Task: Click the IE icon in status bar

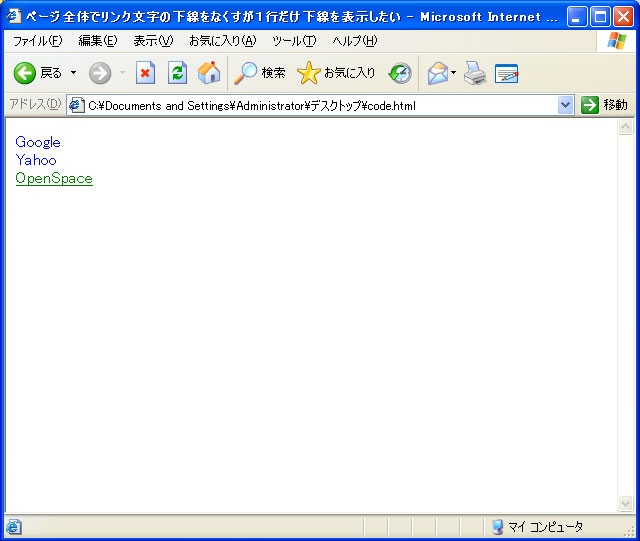Action: [x=13, y=527]
